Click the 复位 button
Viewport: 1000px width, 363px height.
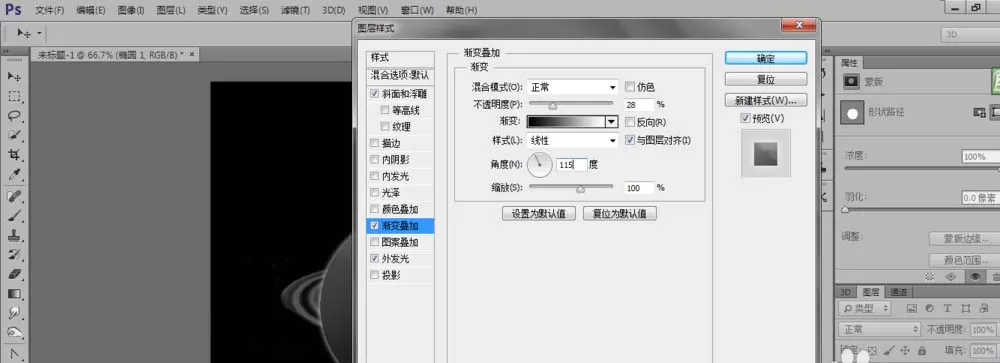click(766, 79)
